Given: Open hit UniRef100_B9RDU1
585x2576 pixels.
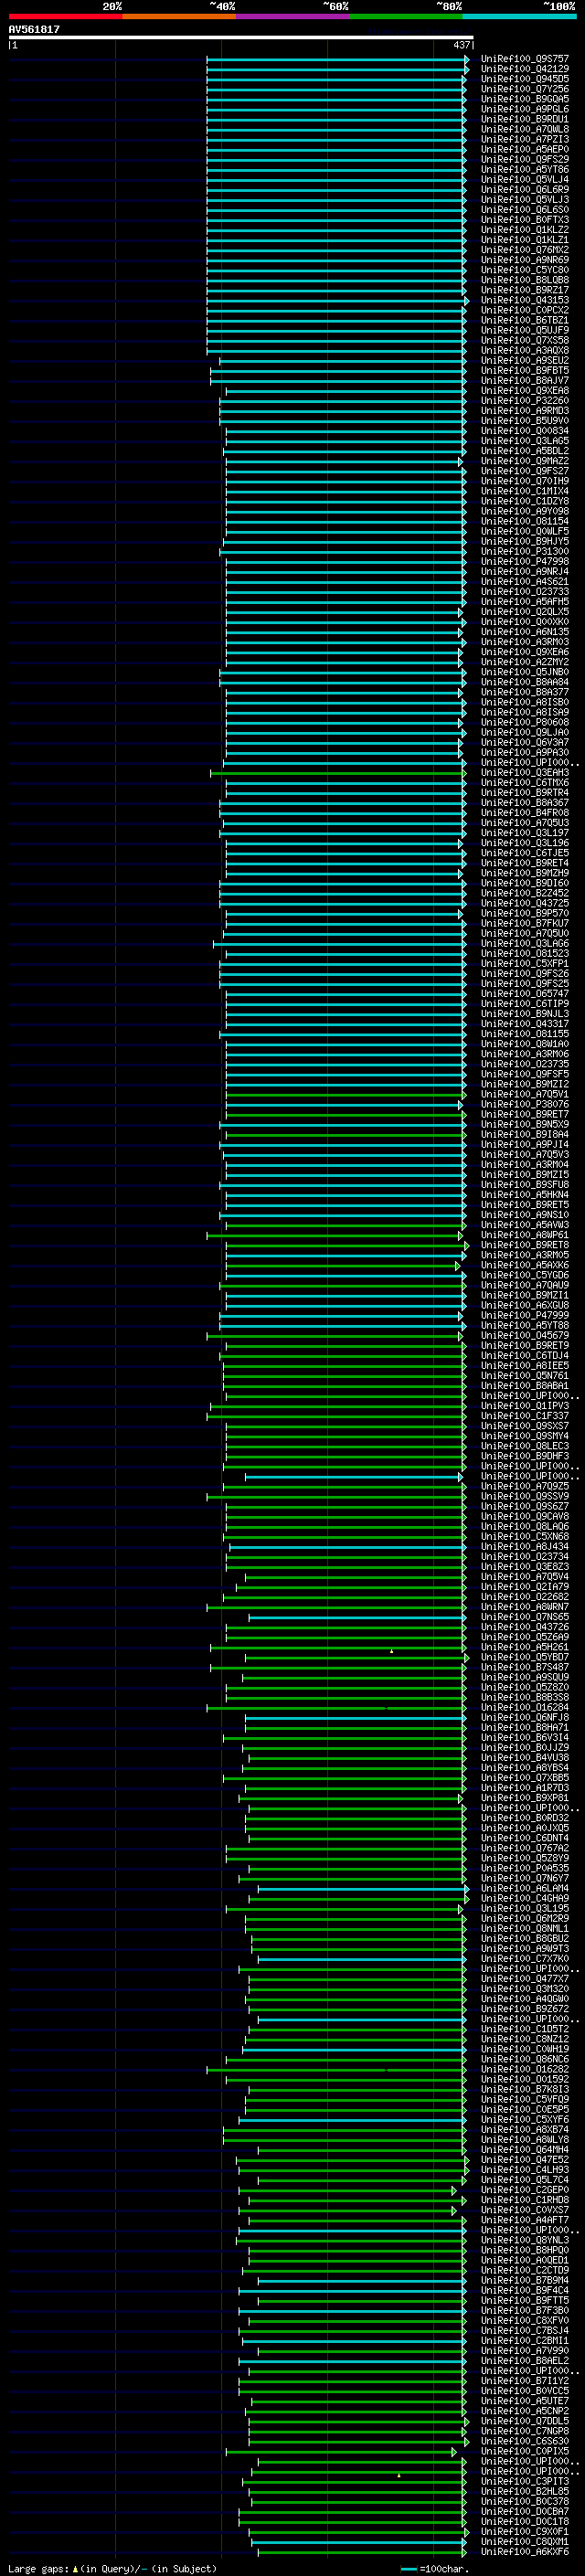Looking at the screenshot, I should pyautogui.click(x=524, y=119).
